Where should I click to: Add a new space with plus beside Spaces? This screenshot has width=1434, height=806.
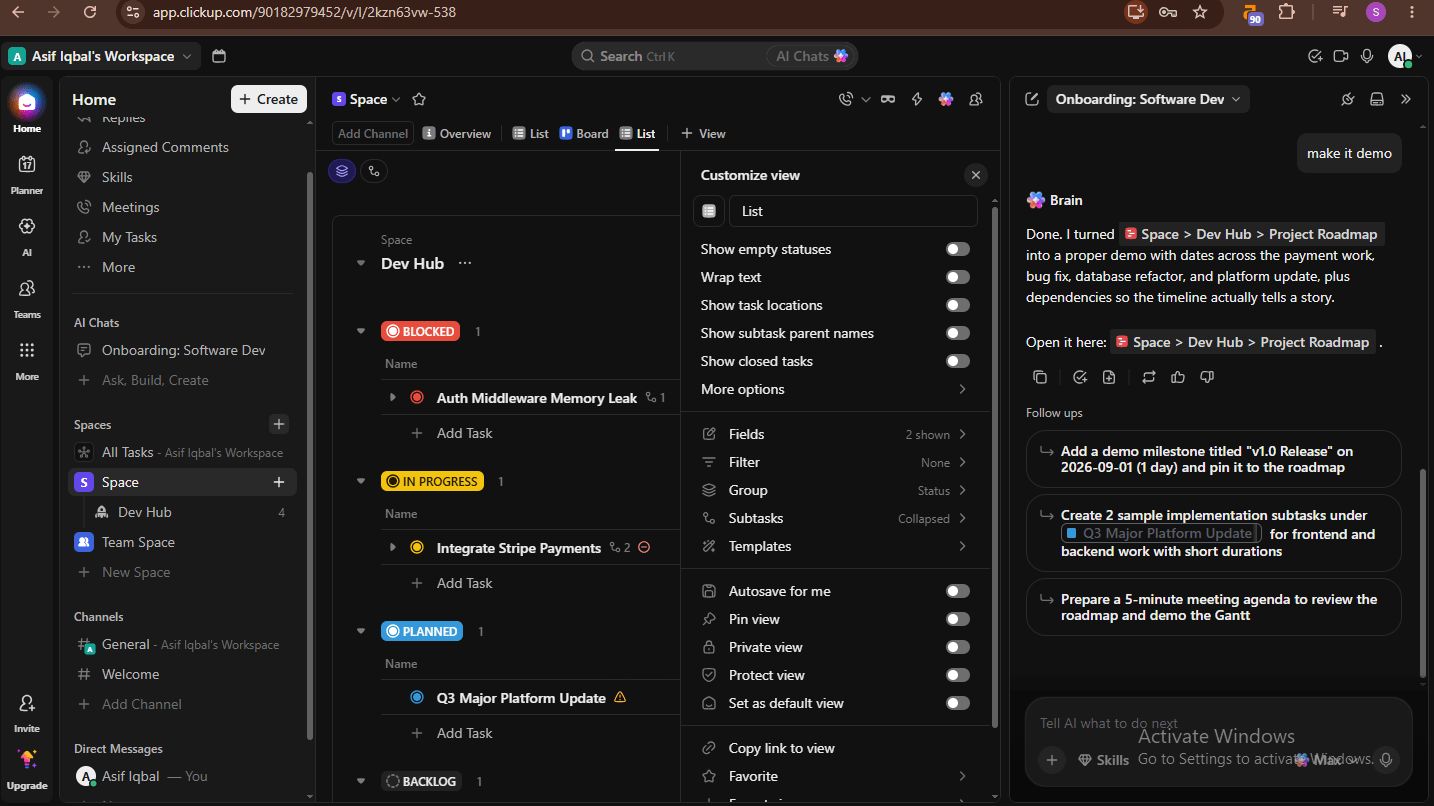pyautogui.click(x=279, y=424)
